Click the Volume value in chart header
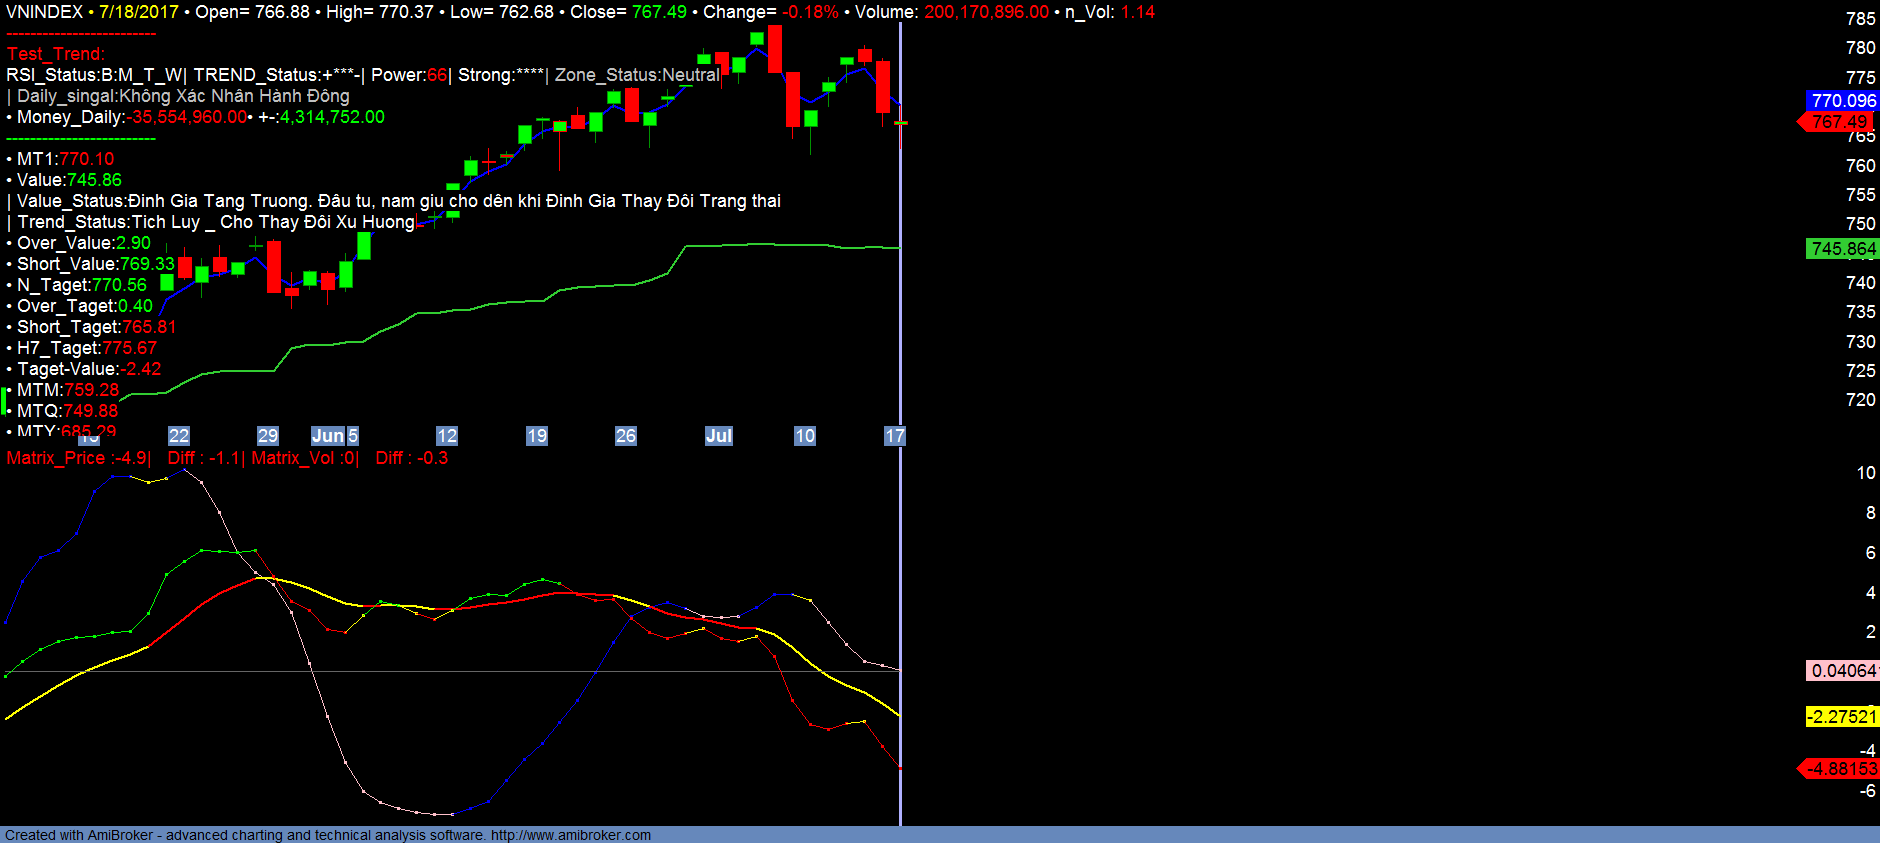Image resolution: width=1880 pixels, height=843 pixels. click(x=986, y=12)
